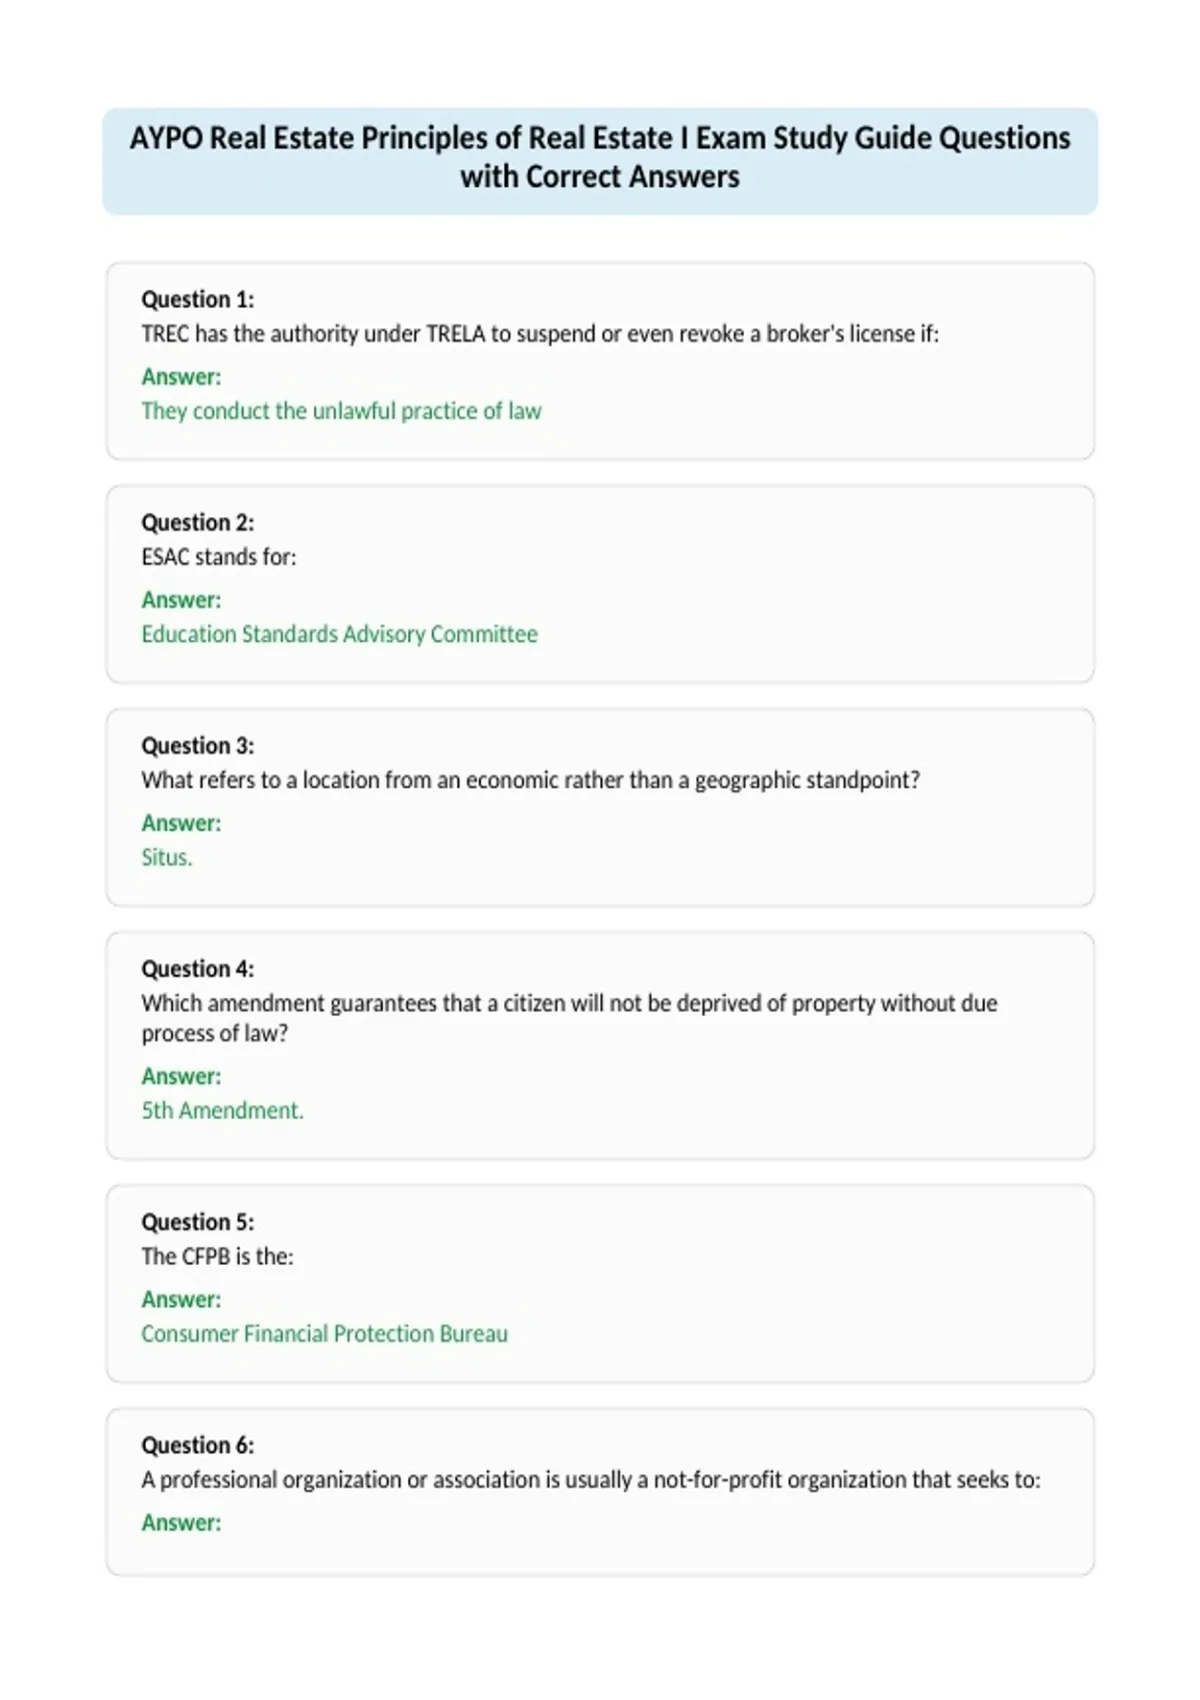Click the Answer label under Question 3

(x=181, y=823)
